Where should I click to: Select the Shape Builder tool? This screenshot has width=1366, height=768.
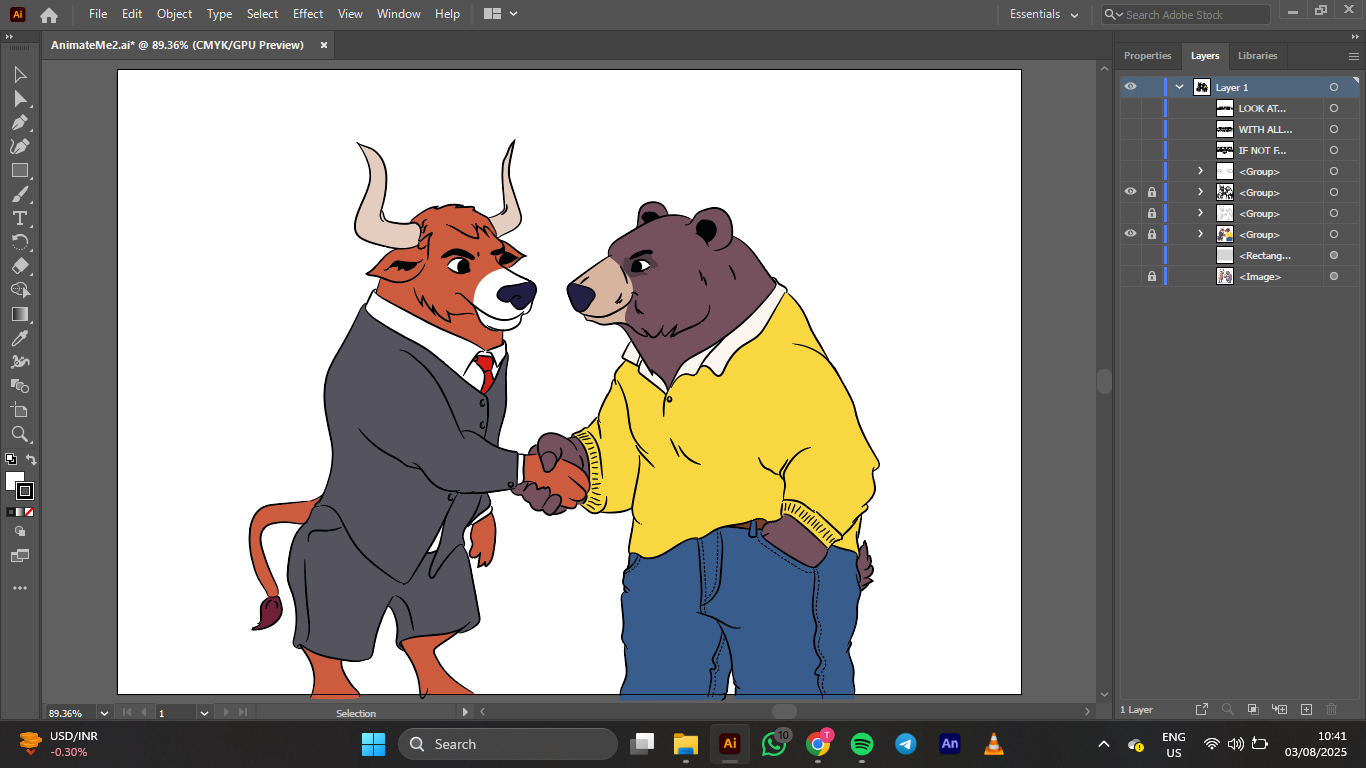[x=20, y=290]
